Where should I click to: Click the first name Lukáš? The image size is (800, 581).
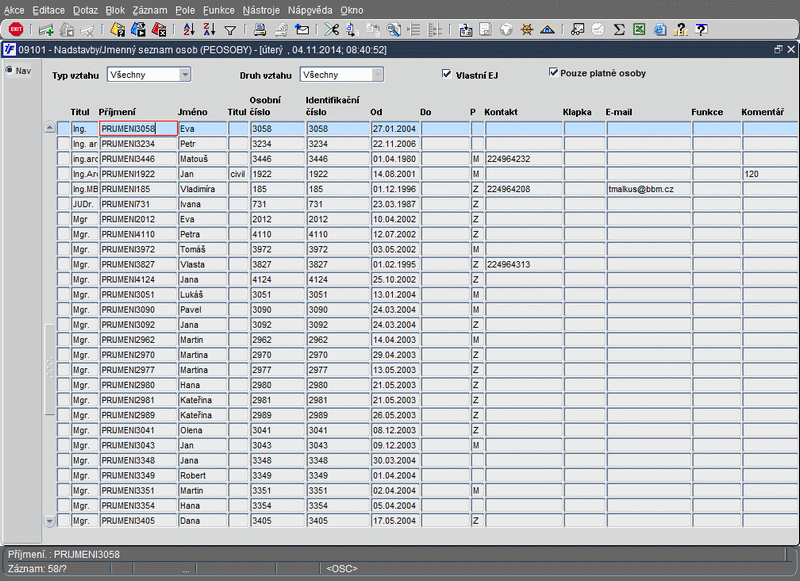pyautogui.click(x=203, y=294)
